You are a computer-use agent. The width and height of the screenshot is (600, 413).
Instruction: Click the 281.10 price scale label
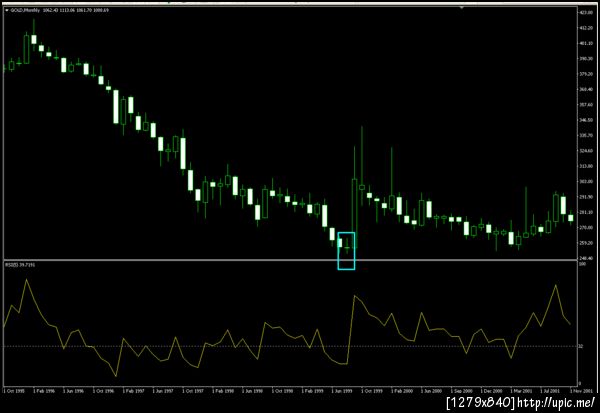[x=586, y=212]
